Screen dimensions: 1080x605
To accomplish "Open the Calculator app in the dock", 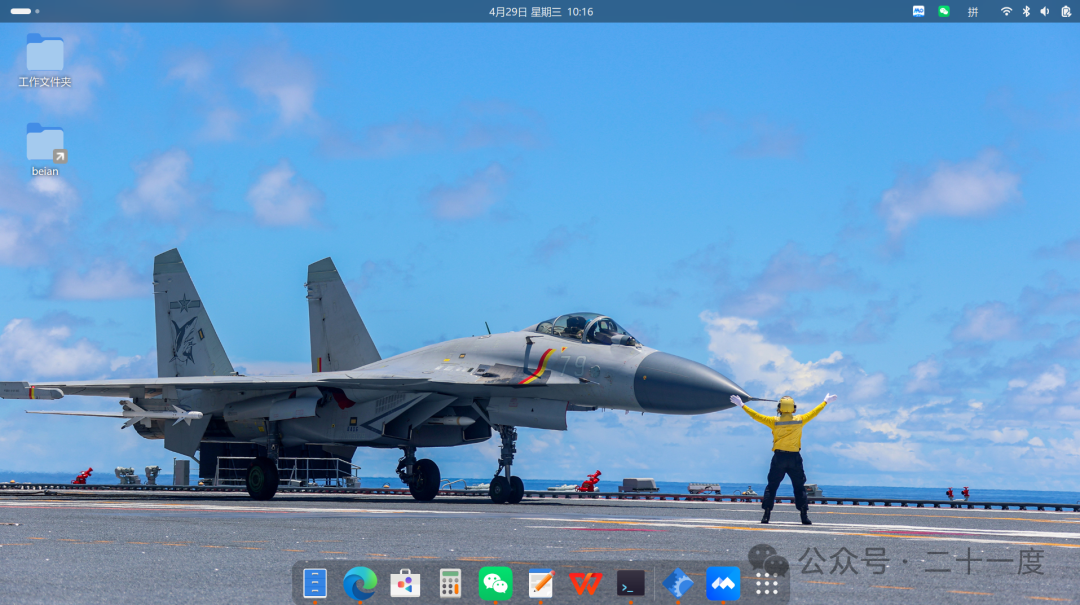I will pyautogui.click(x=450, y=584).
